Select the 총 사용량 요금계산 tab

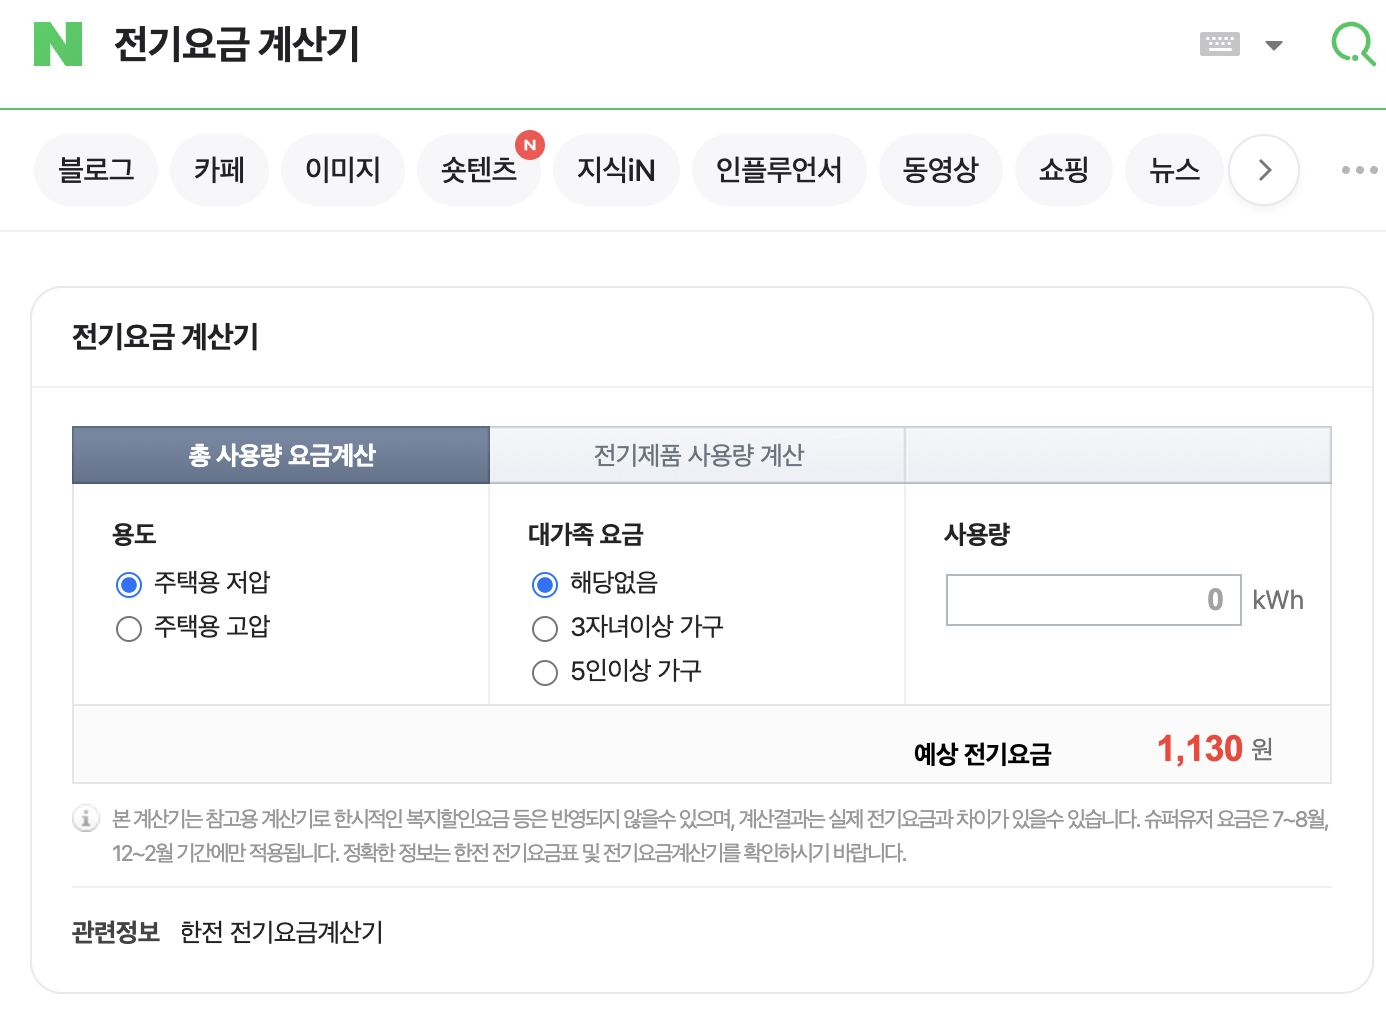point(280,455)
